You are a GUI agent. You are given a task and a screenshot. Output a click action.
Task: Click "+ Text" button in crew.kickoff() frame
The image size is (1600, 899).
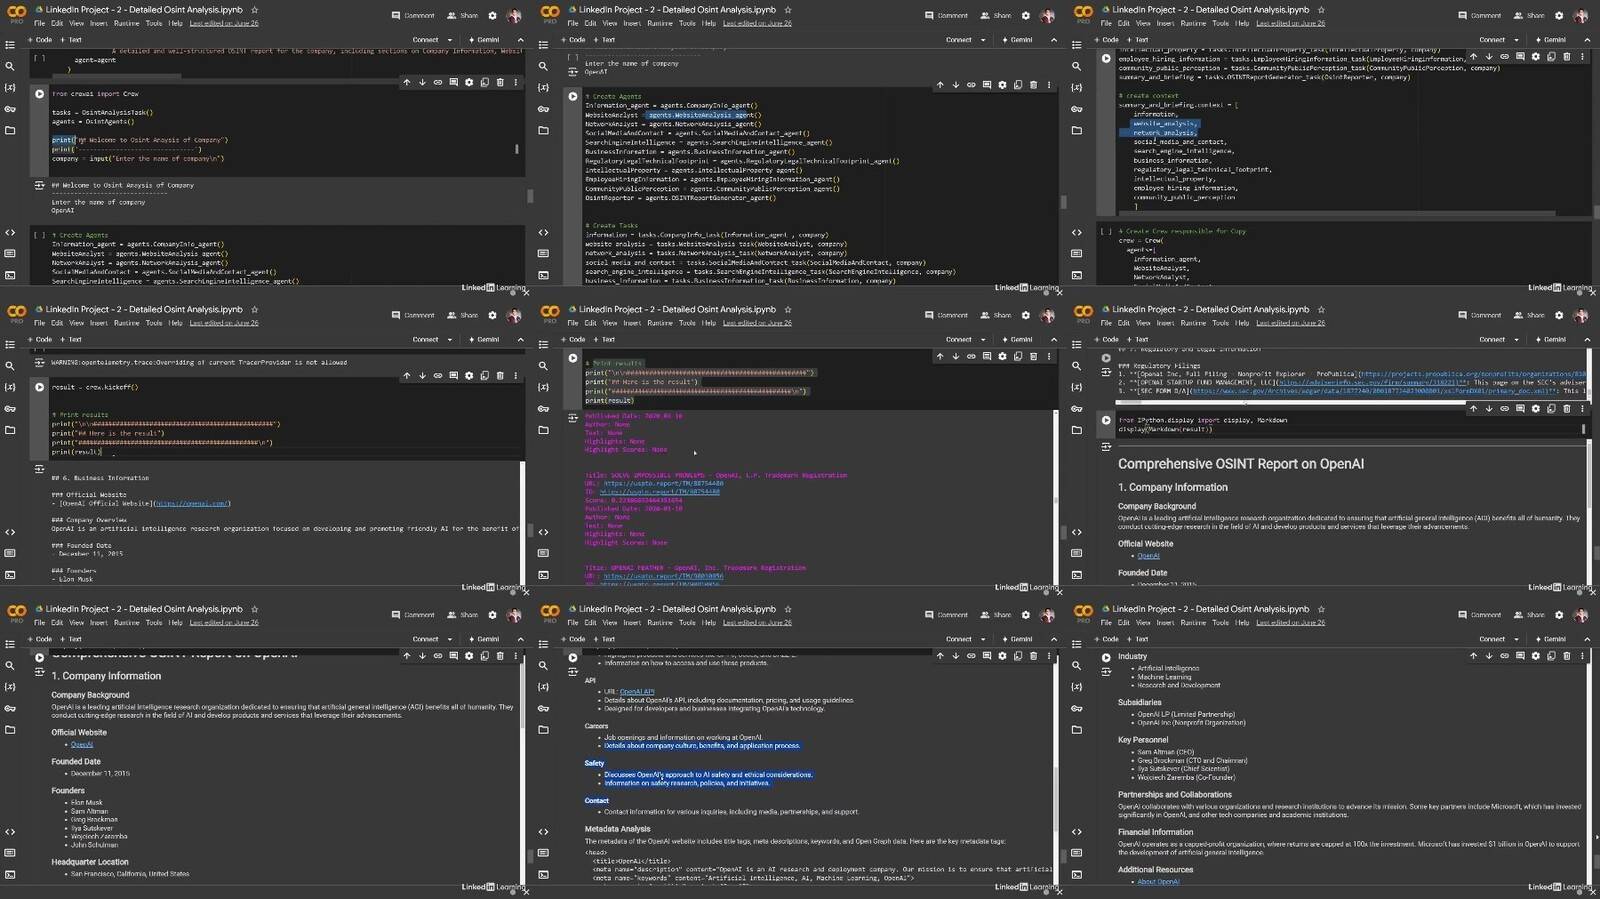click(71, 340)
